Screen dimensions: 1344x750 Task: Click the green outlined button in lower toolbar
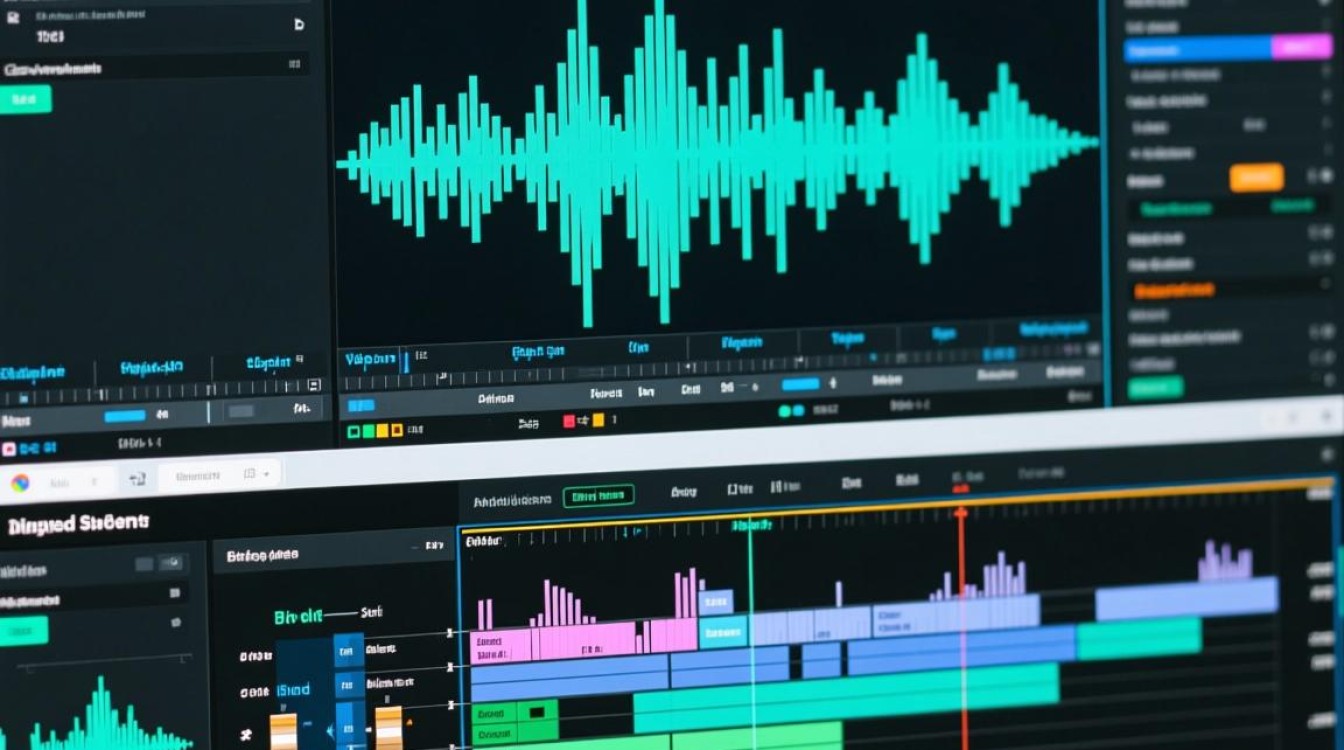coord(598,496)
